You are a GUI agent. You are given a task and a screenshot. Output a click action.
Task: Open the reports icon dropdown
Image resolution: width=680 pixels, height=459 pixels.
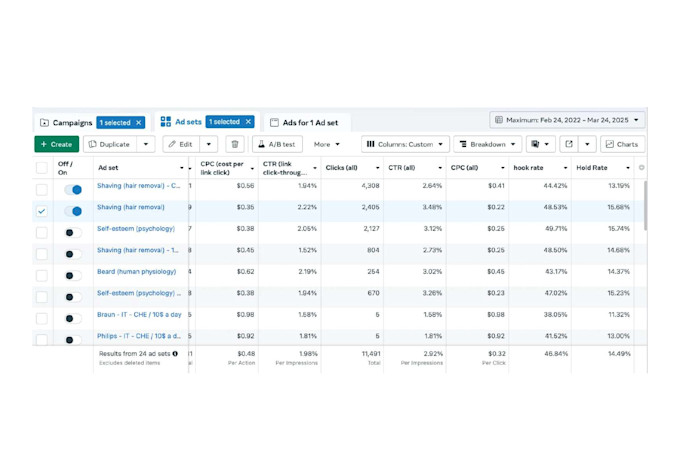540,144
